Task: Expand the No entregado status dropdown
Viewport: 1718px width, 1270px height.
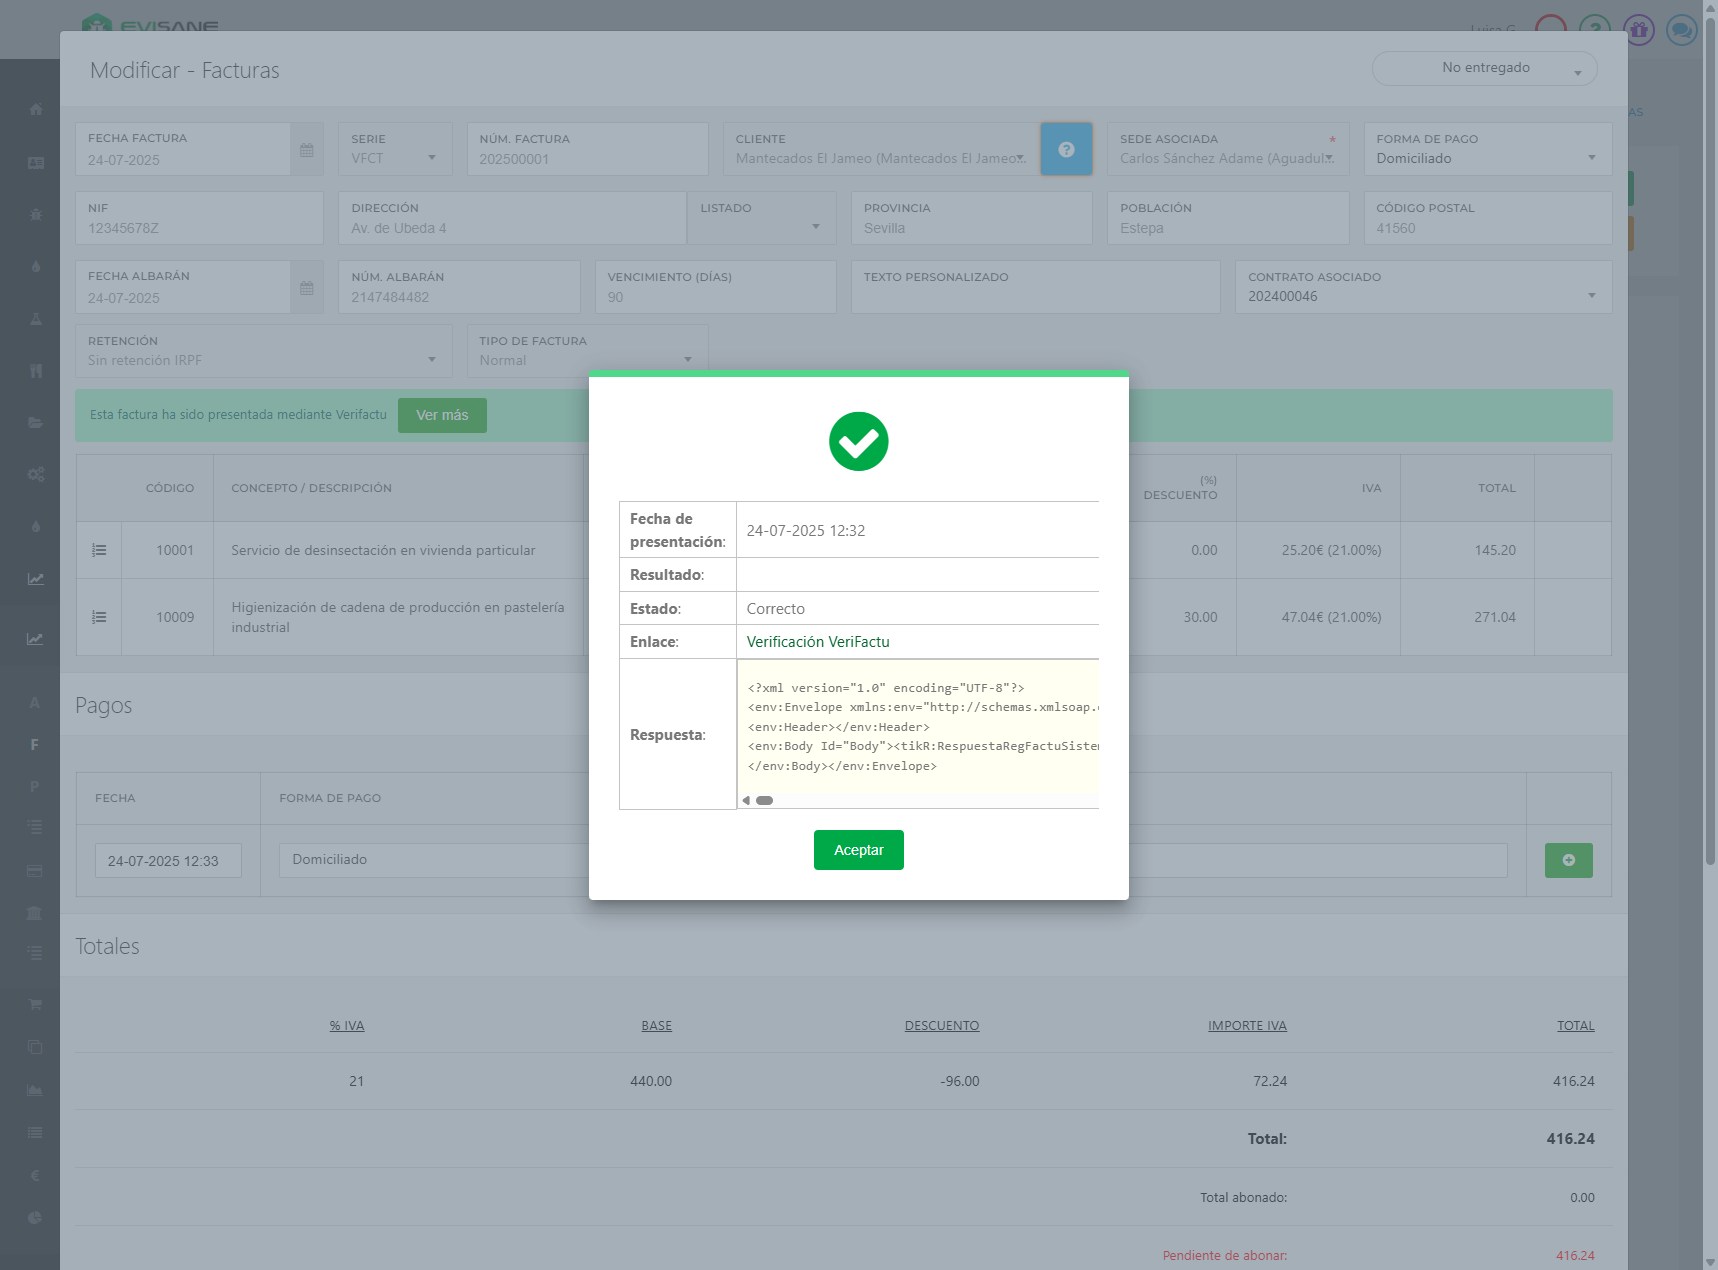Action: 1484,68
